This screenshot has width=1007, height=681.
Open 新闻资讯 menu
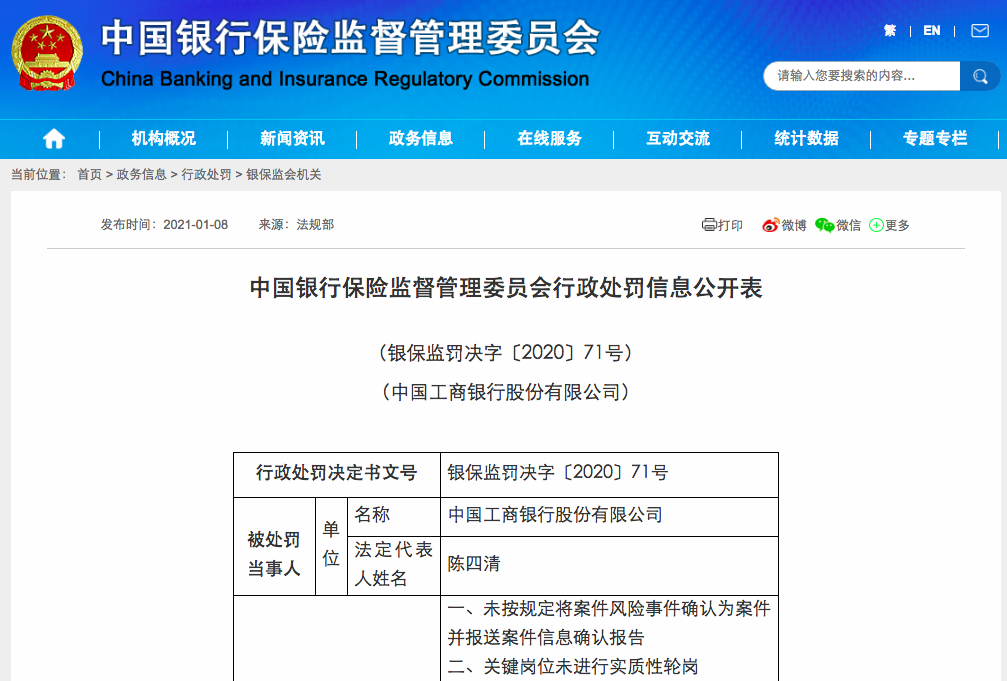pyautogui.click(x=292, y=138)
